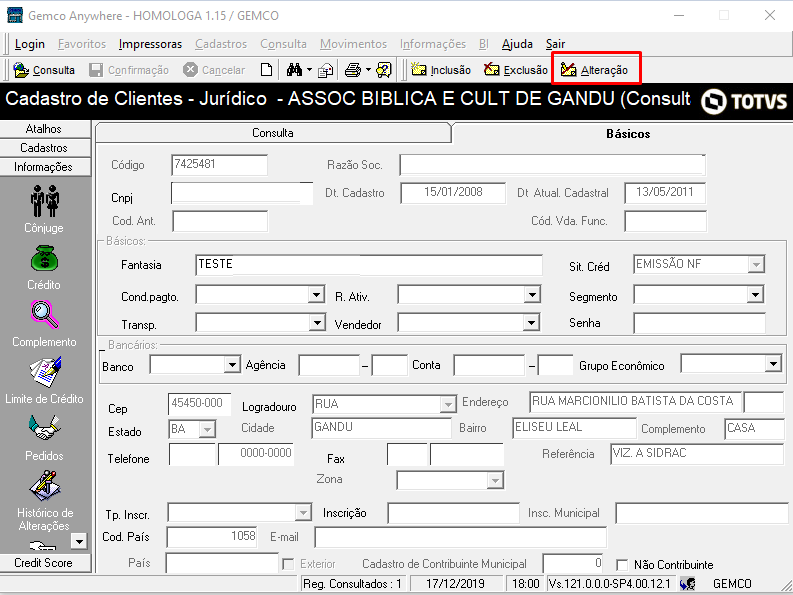Image resolution: width=793 pixels, height=595 pixels.
Task: Click the Cep field 45450-000
Action: point(199,405)
